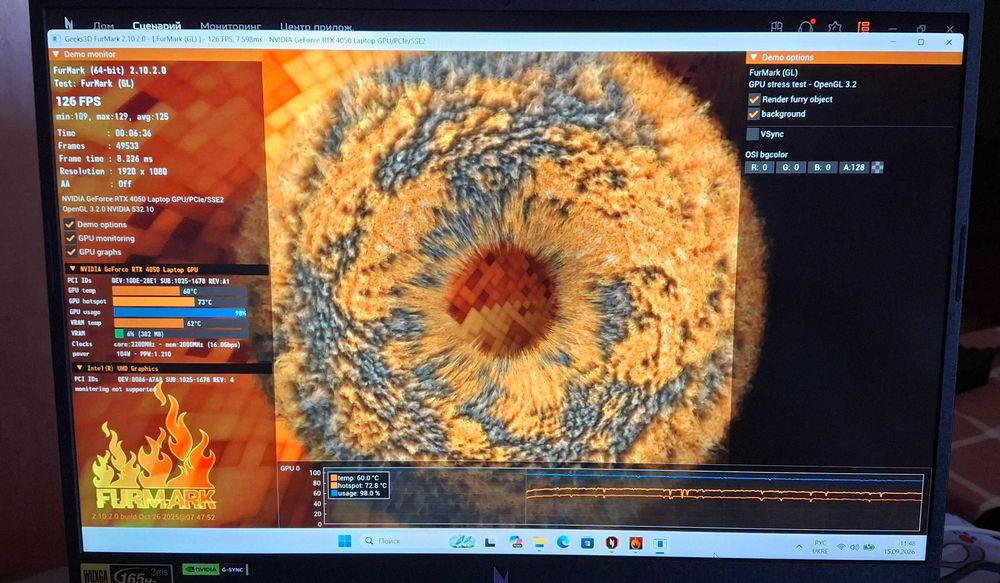The image size is (1000, 583).
Task: Click the FurMark window title bar icon
Action: tap(57, 40)
